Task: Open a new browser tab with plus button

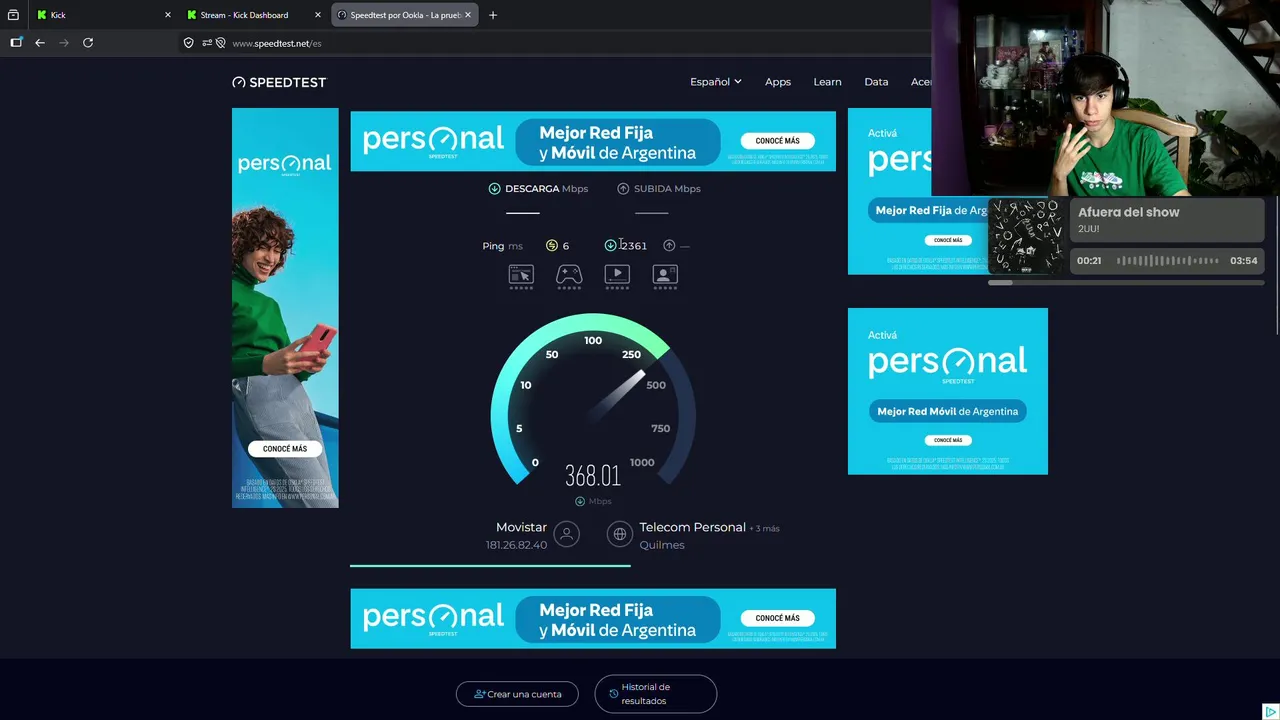Action: click(x=493, y=15)
